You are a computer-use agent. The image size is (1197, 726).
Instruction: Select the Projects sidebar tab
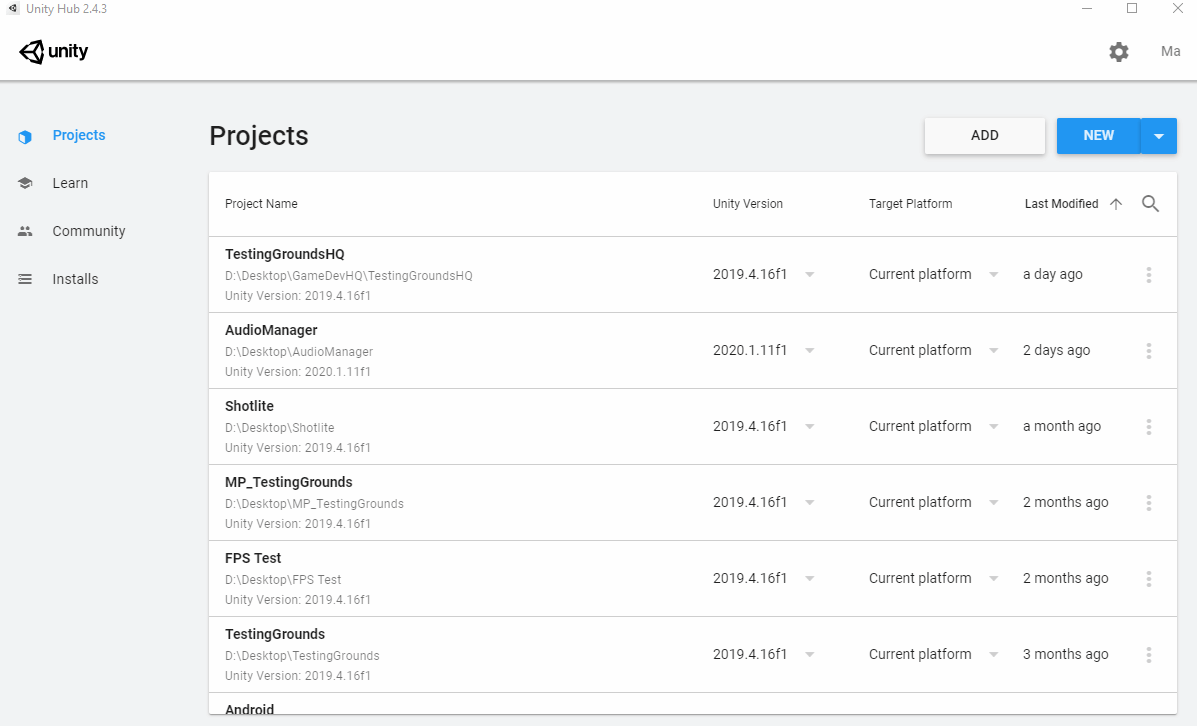click(78, 135)
